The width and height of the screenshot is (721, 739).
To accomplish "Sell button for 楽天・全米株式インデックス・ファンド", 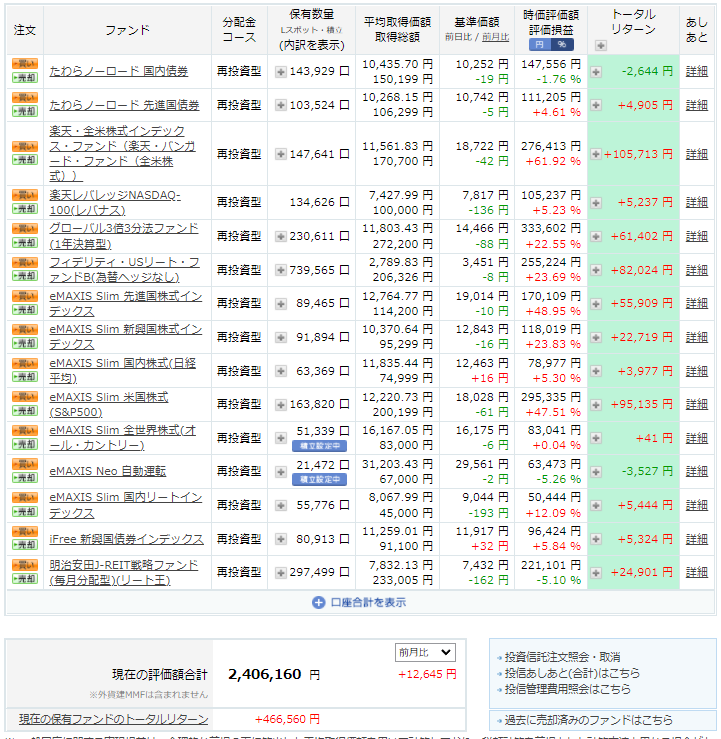I will 25,160.
